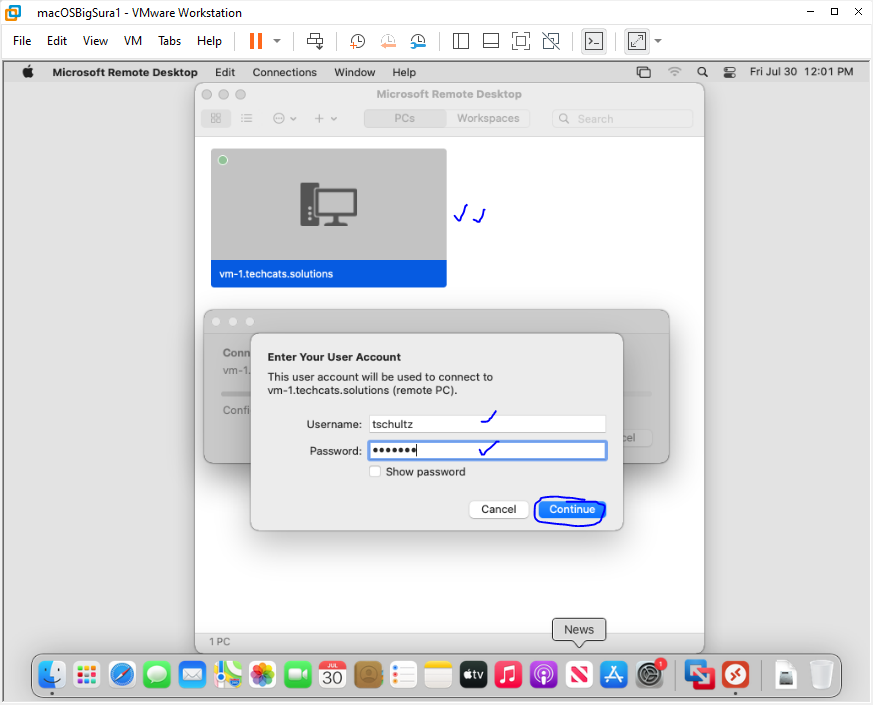Click the Continue button in the dialog
The height and width of the screenshot is (705, 873).
[x=572, y=510]
